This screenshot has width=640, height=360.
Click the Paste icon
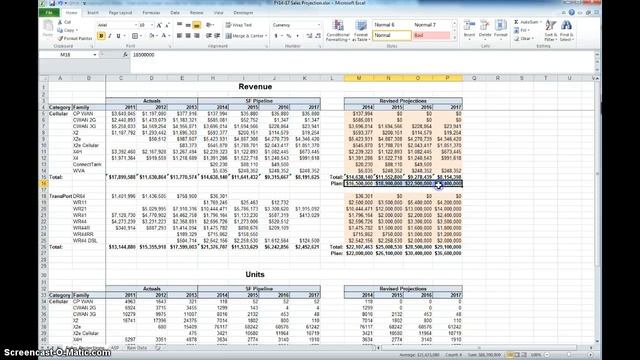click(x=48, y=27)
